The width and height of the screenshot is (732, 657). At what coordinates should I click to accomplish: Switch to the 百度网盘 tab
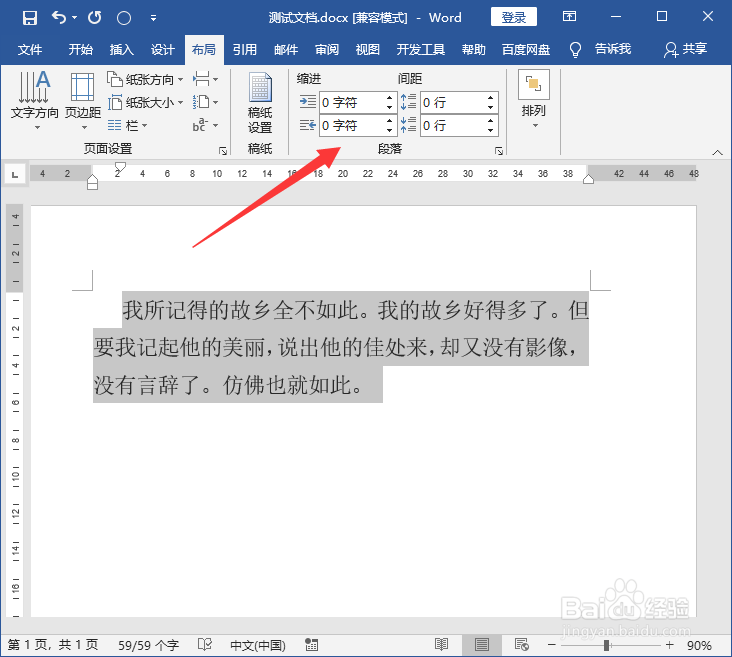click(526, 49)
